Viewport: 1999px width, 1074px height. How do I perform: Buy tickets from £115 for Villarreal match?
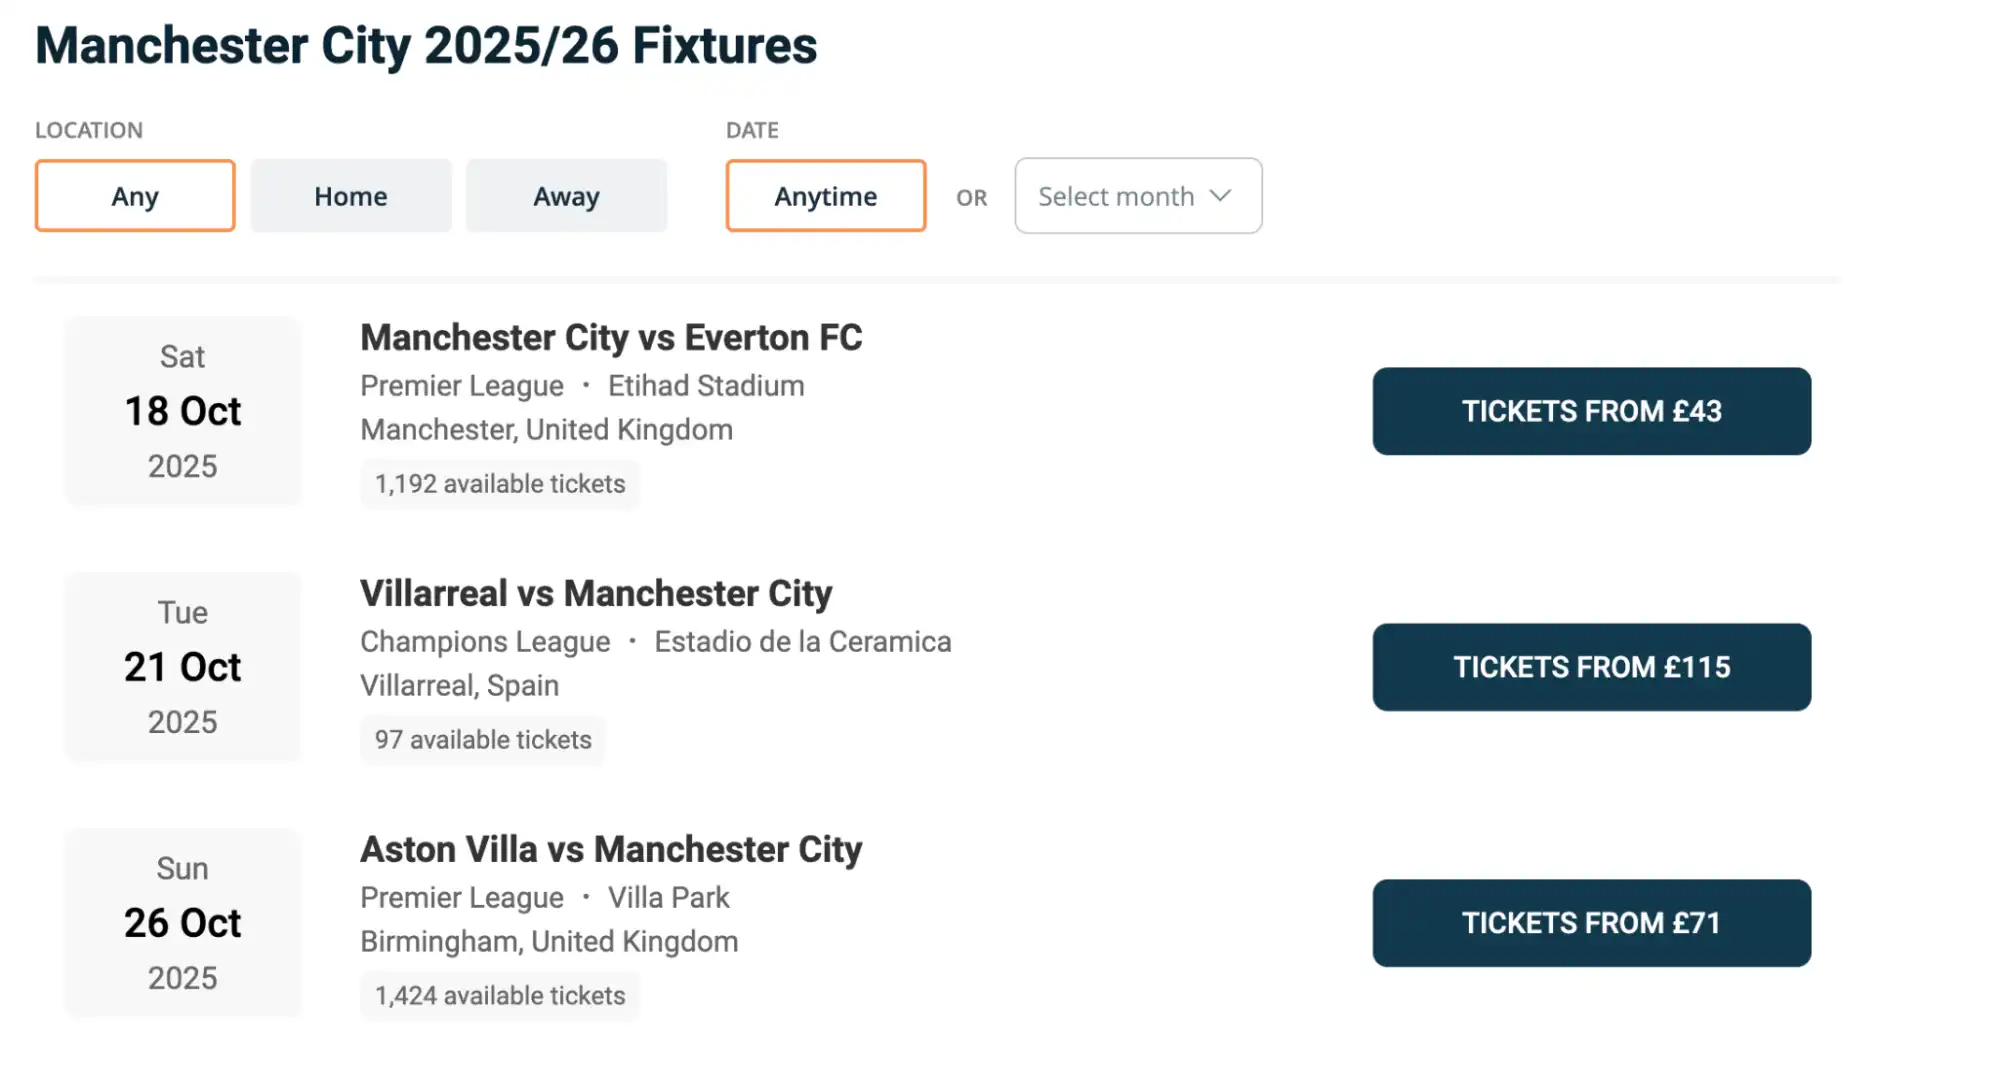1591,667
